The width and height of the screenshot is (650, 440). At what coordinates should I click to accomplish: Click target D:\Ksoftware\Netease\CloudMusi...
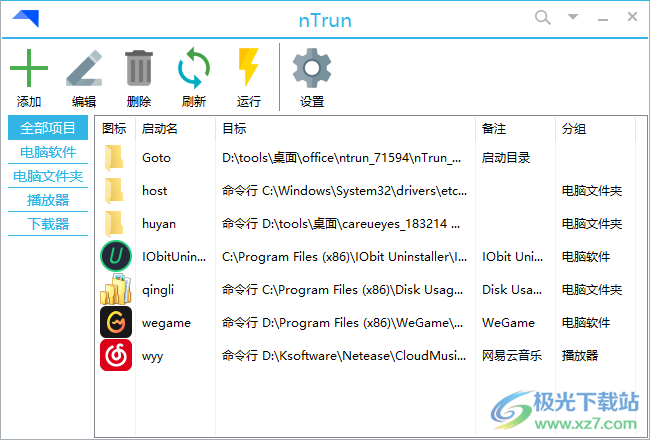[344, 356]
